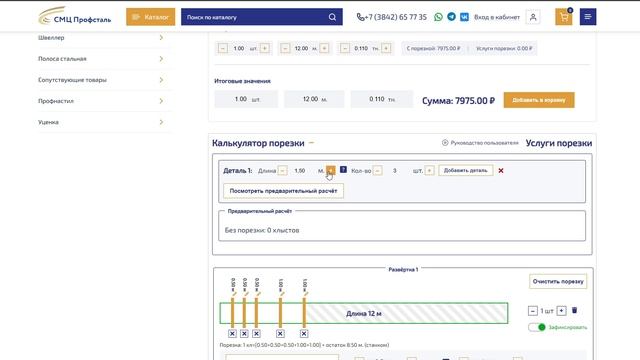640x360 pixels.
Task: Decrease Деталь 1 Длина value
Action: click(x=282, y=171)
